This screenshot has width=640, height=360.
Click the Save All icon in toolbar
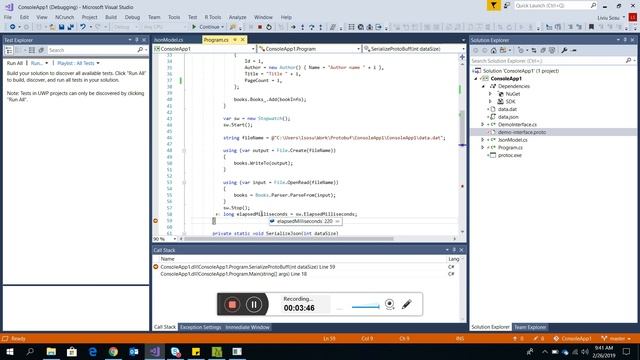[x=70, y=27]
